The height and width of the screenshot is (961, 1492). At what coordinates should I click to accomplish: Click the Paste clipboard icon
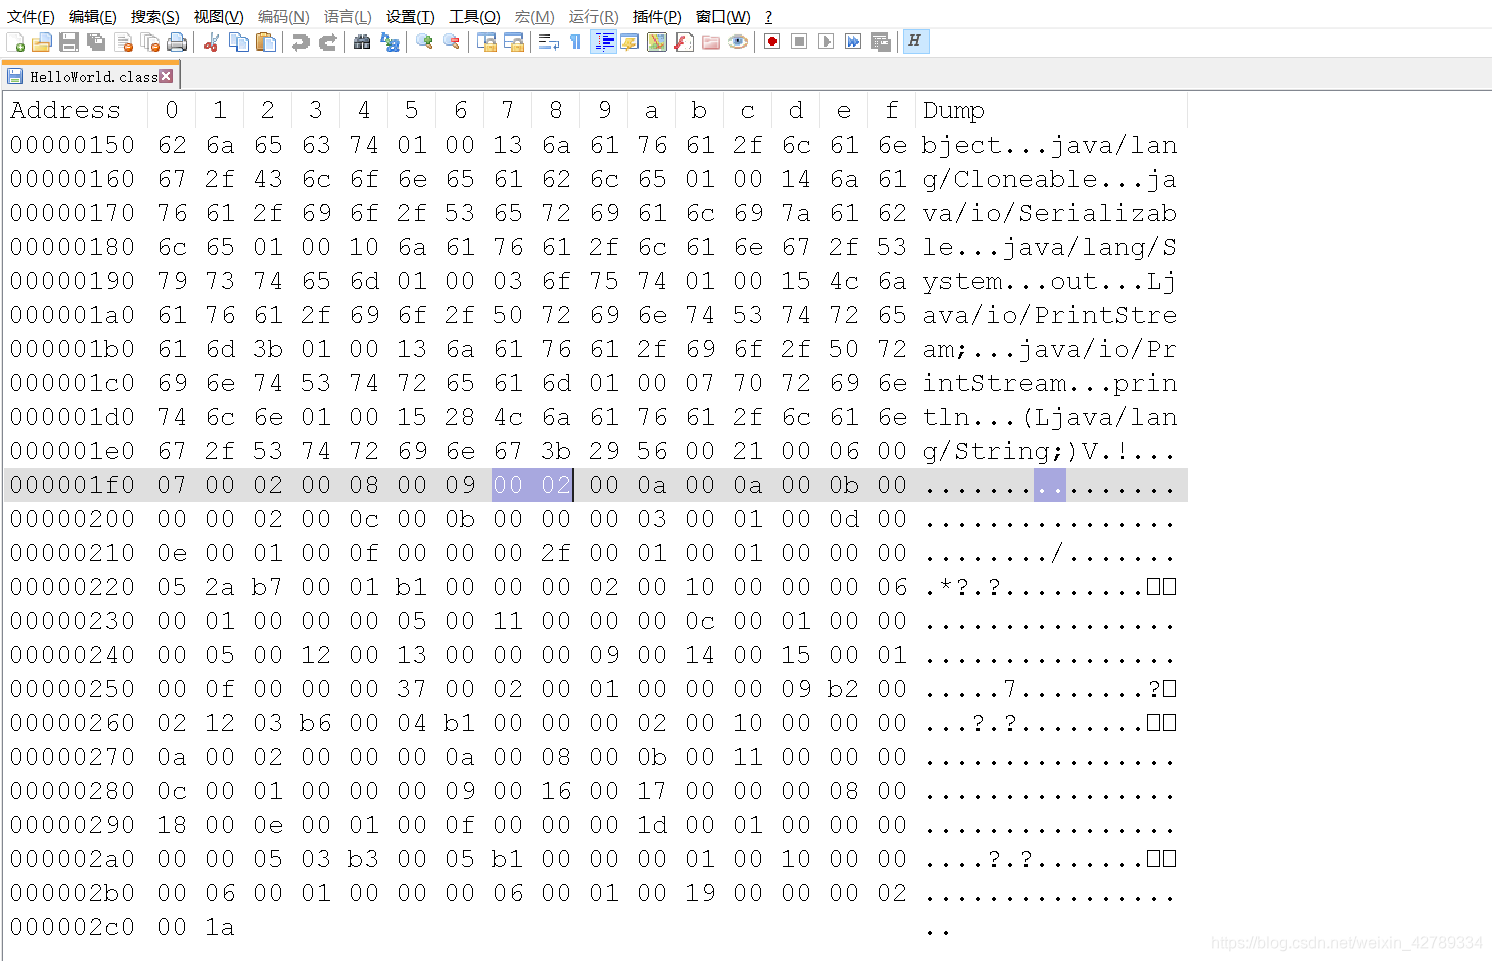[x=266, y=42]
